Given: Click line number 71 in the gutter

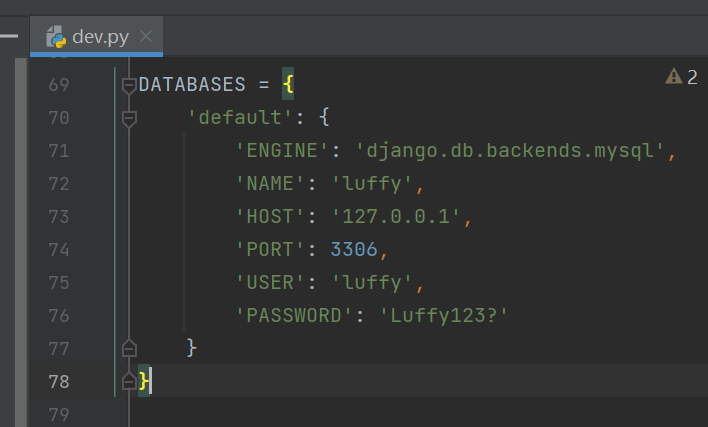Looking at the screenshot, I should pos(58,151).
